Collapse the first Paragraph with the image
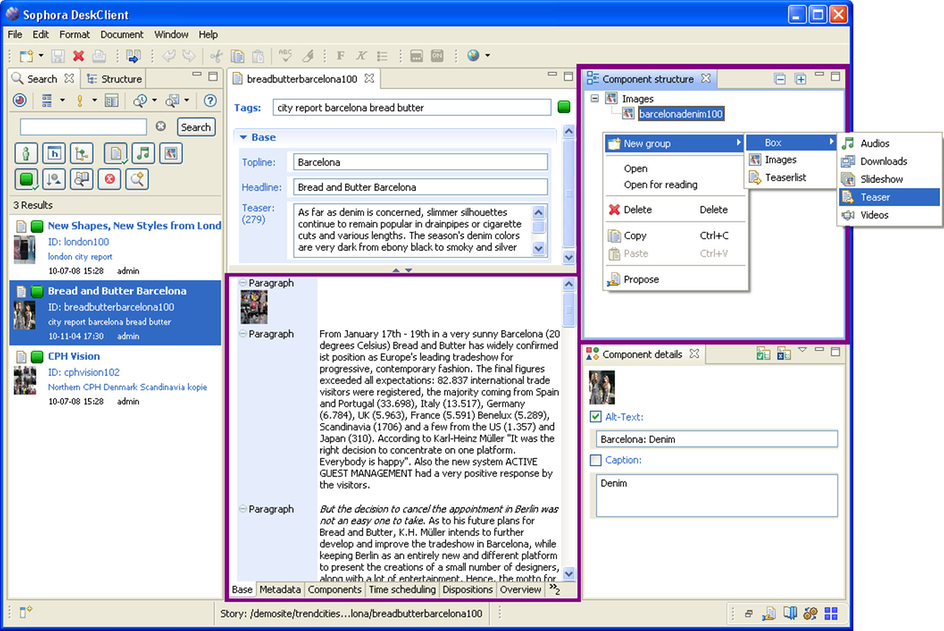Viewport: 944px width, 631px height. click(243, 282)
